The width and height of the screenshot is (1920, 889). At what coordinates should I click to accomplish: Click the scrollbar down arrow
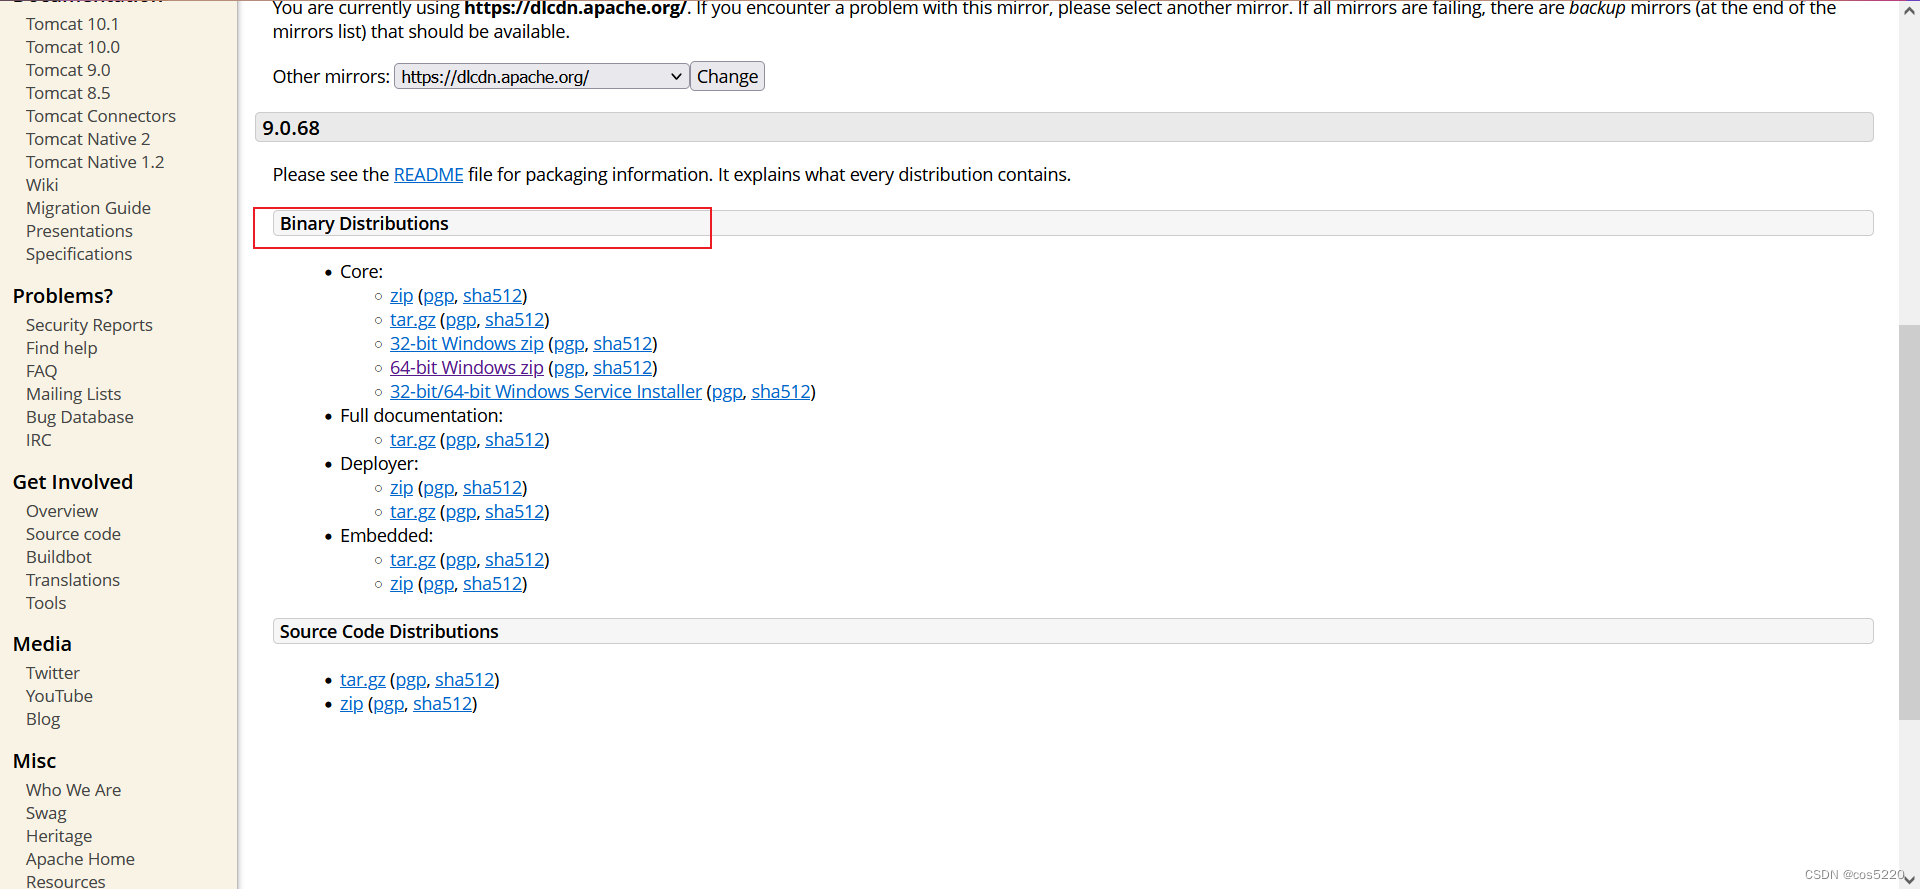coord(1909,879)
